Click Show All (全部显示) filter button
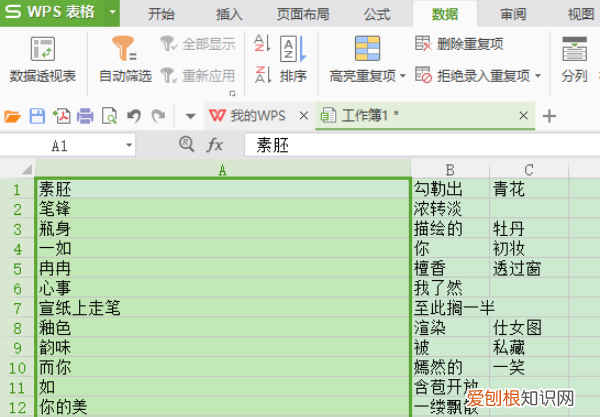600x417 pixels. click(197, 44)
